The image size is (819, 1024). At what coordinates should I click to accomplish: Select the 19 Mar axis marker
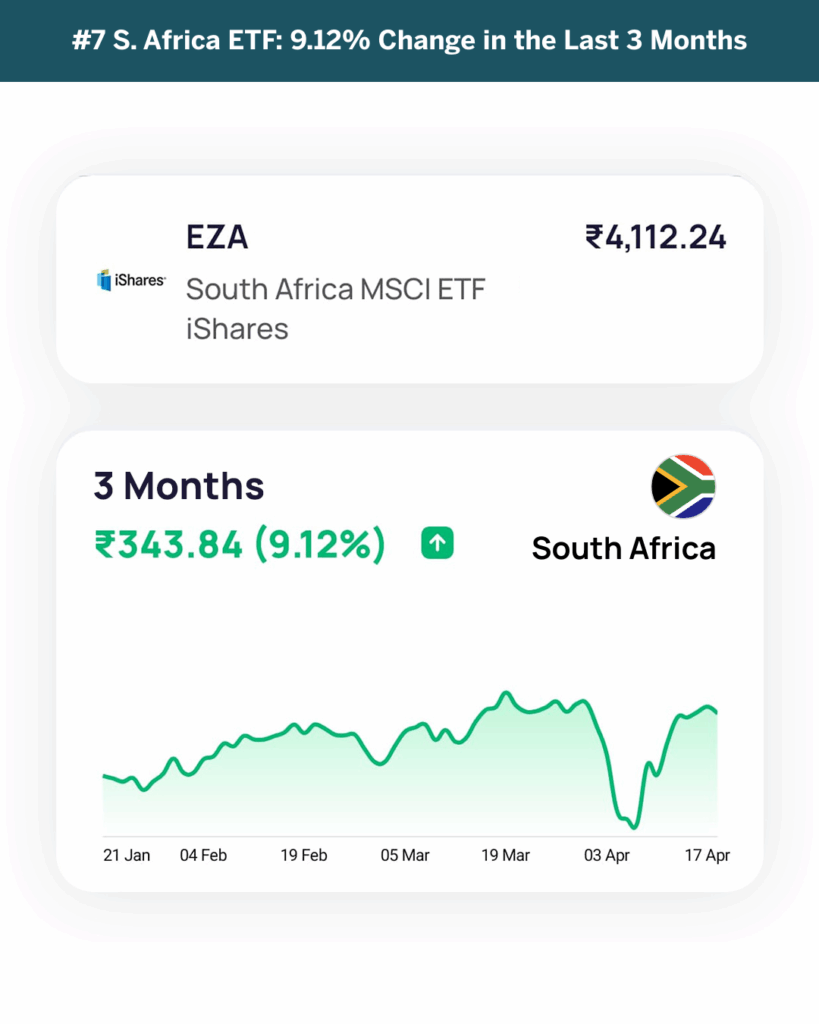pos(506,856)
